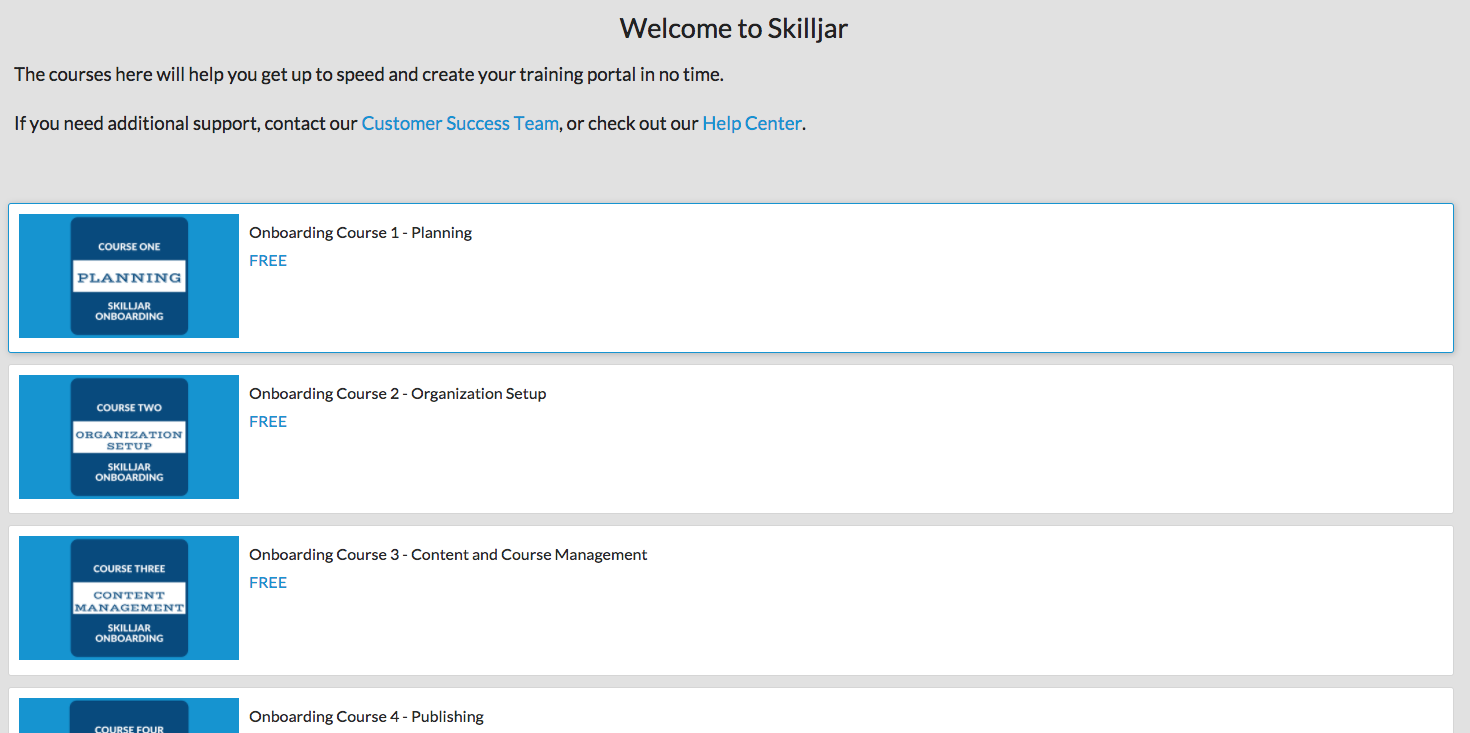Click the ORGANIZATION SETUP banner in second thumbnail

(x=129, y=439)
